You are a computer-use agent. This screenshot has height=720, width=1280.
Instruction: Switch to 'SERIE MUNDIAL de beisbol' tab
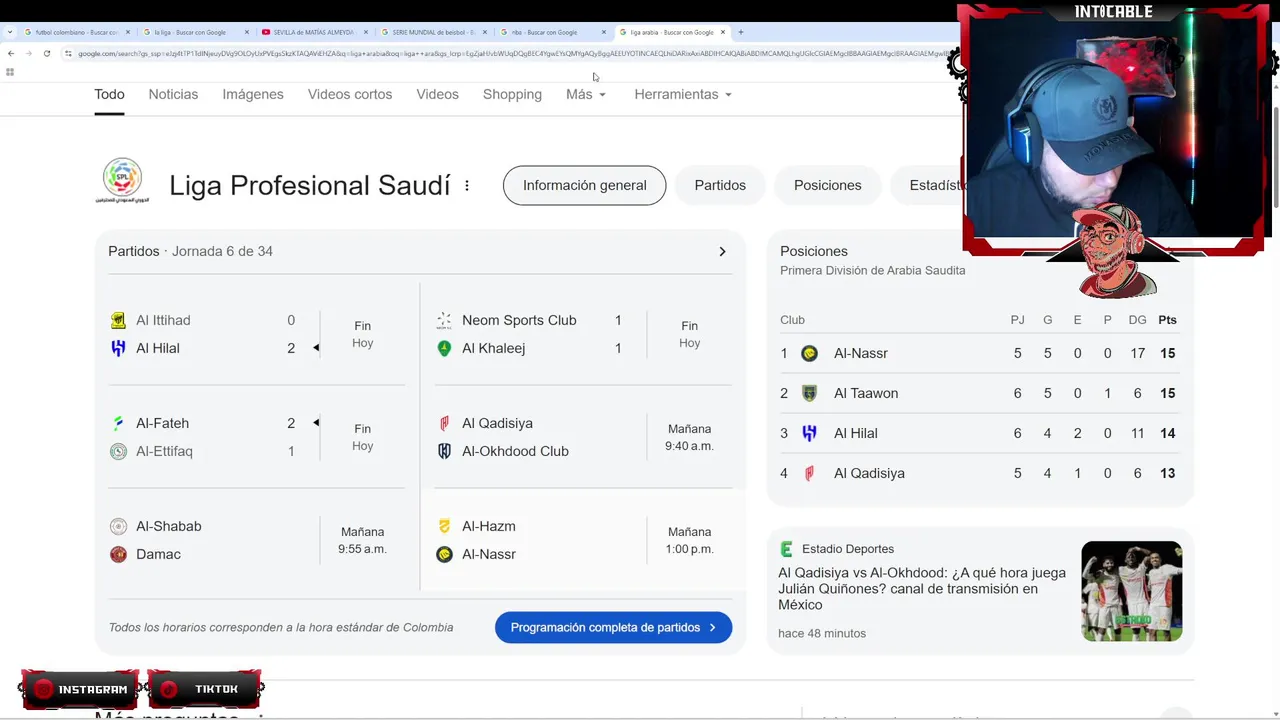[x=433, y=32]
